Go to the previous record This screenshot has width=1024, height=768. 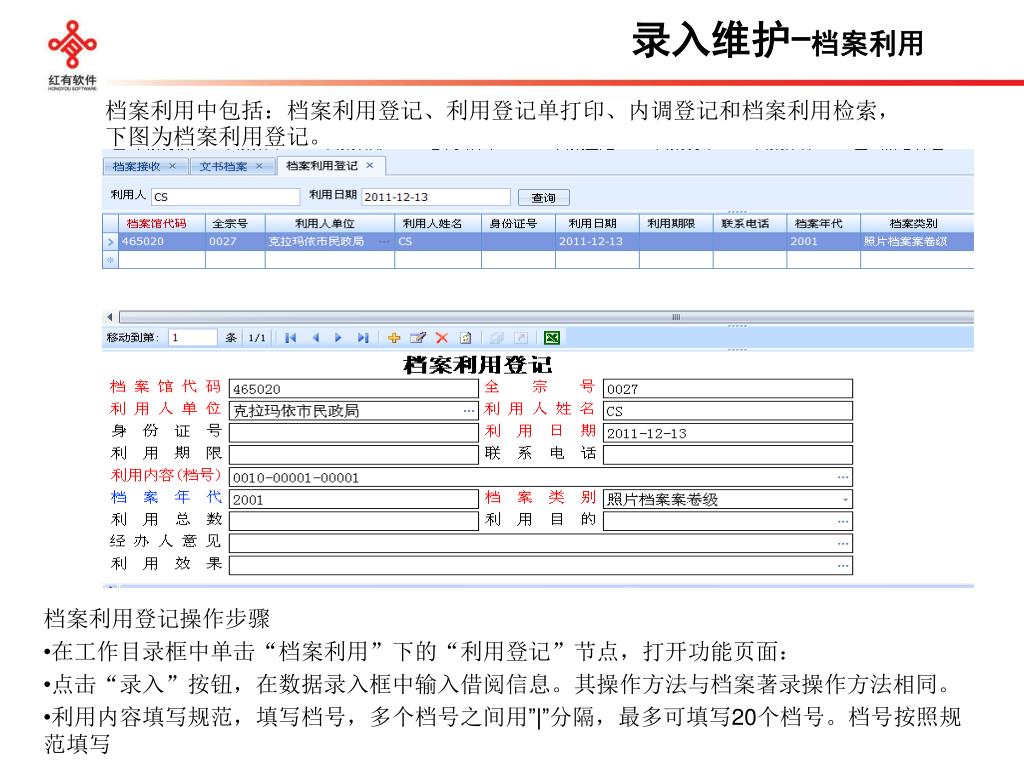click(315, 338)
